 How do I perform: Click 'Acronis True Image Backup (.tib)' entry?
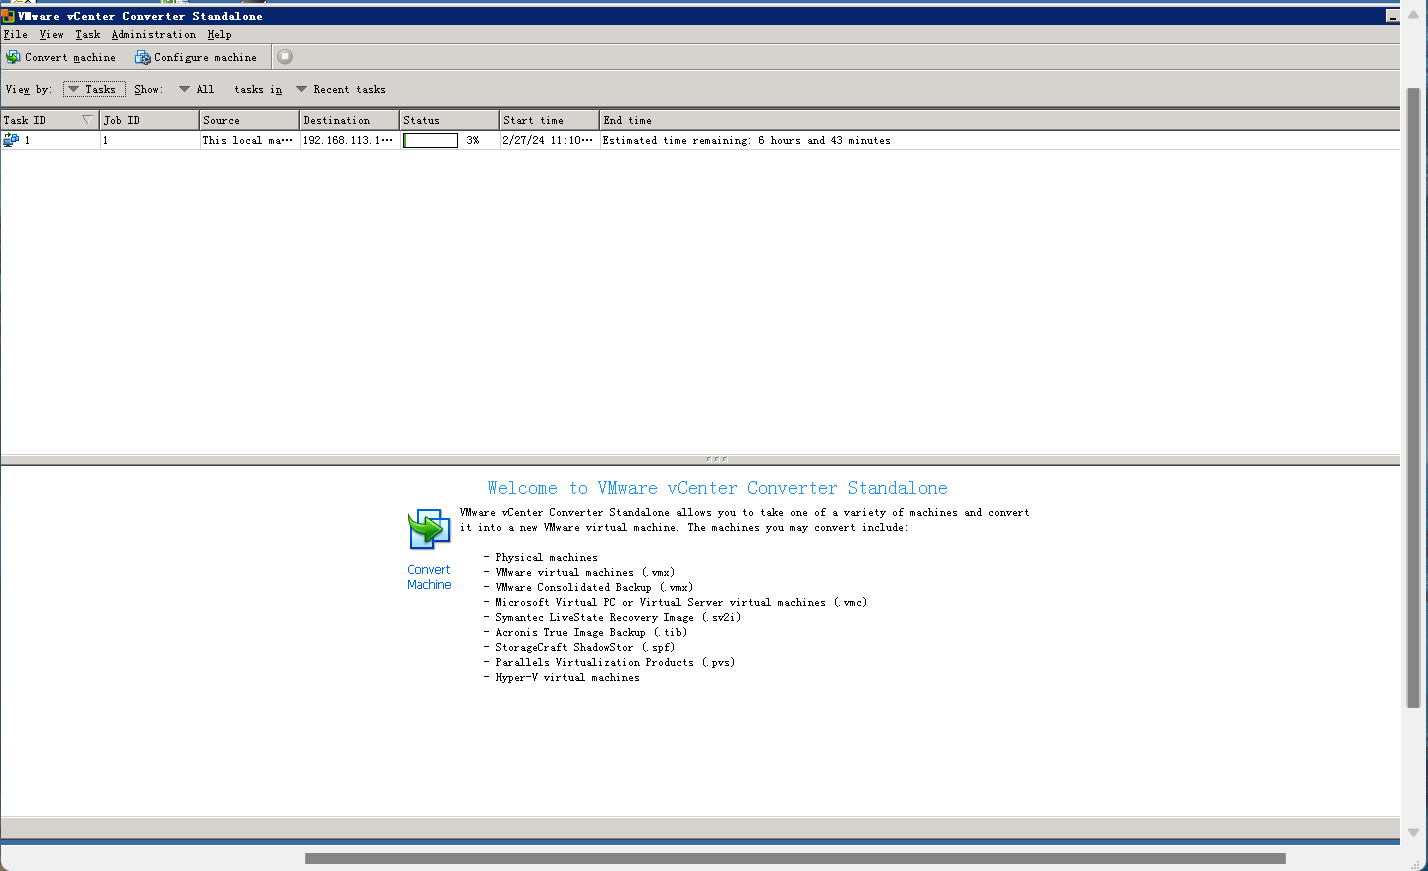pyautogui.click(x=591, y=632)
